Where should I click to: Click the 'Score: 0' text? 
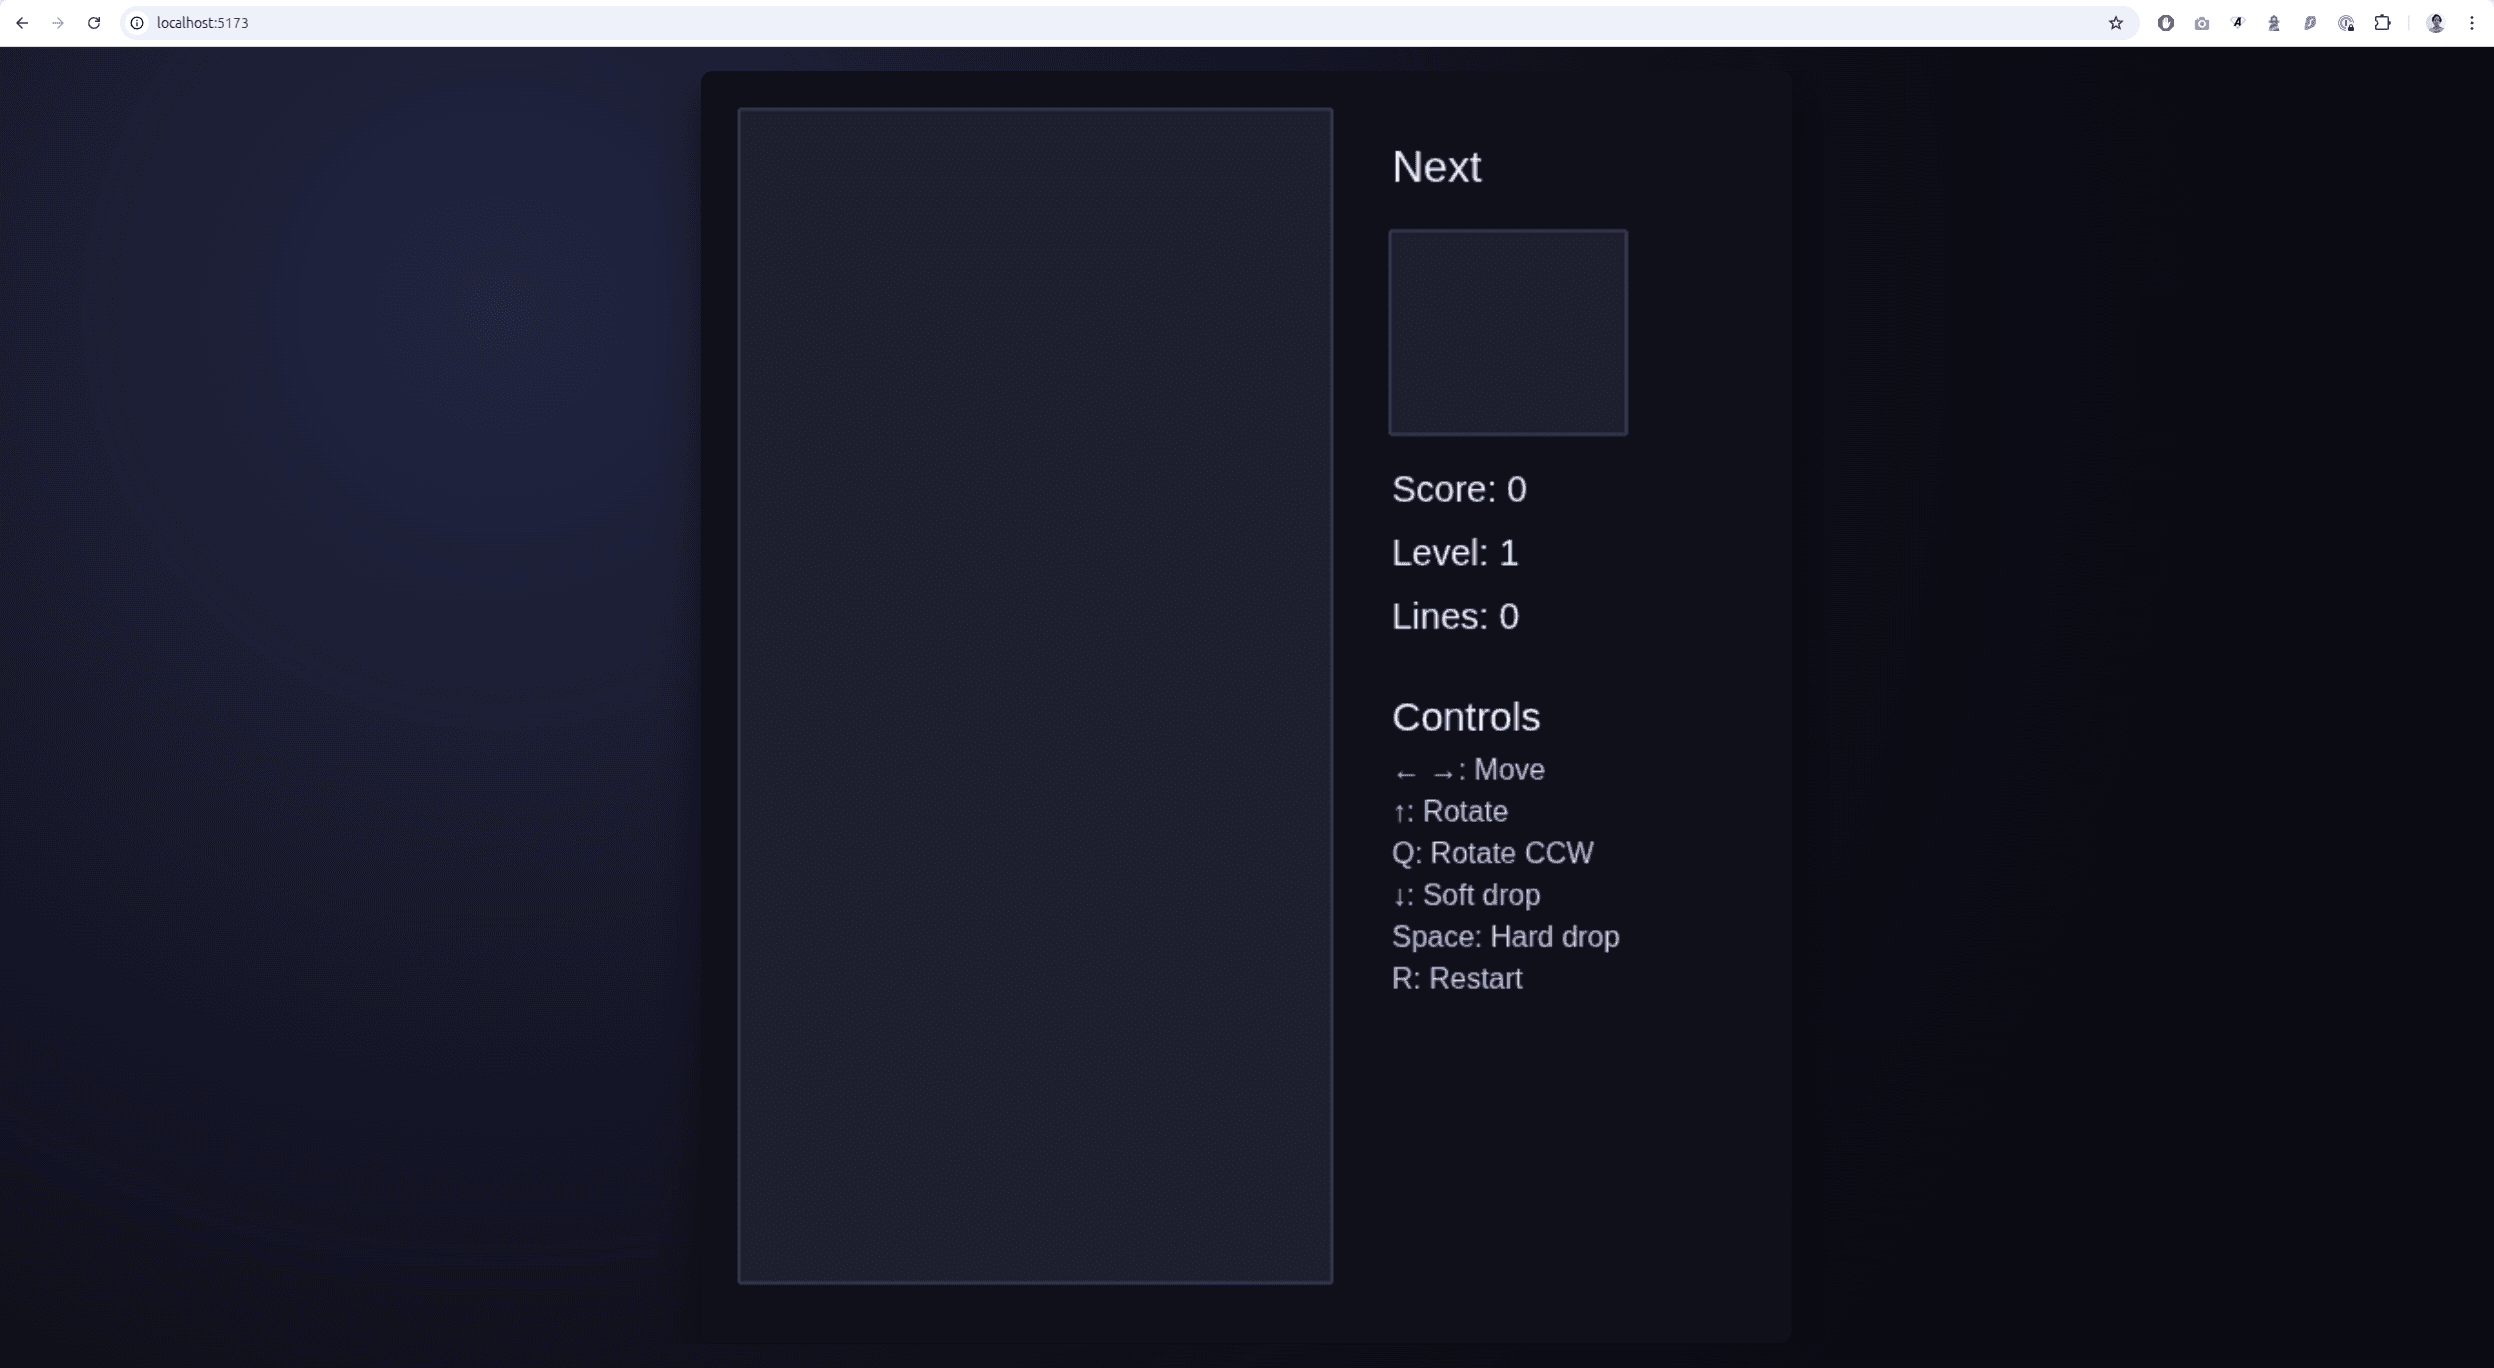[x=1459, y=489]
